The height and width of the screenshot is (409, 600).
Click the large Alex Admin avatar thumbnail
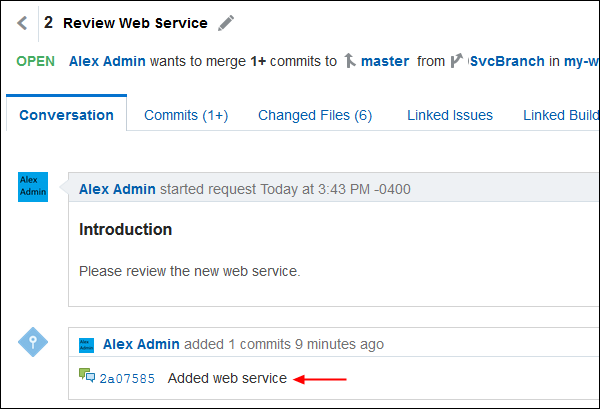point(33,187)
